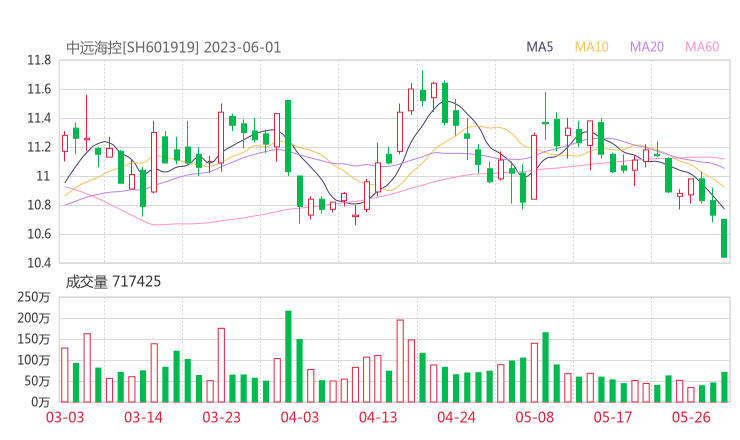Viewport: 740px width, 440px height.
Task: Click the 250万 volume axis label
Action: 34,297
